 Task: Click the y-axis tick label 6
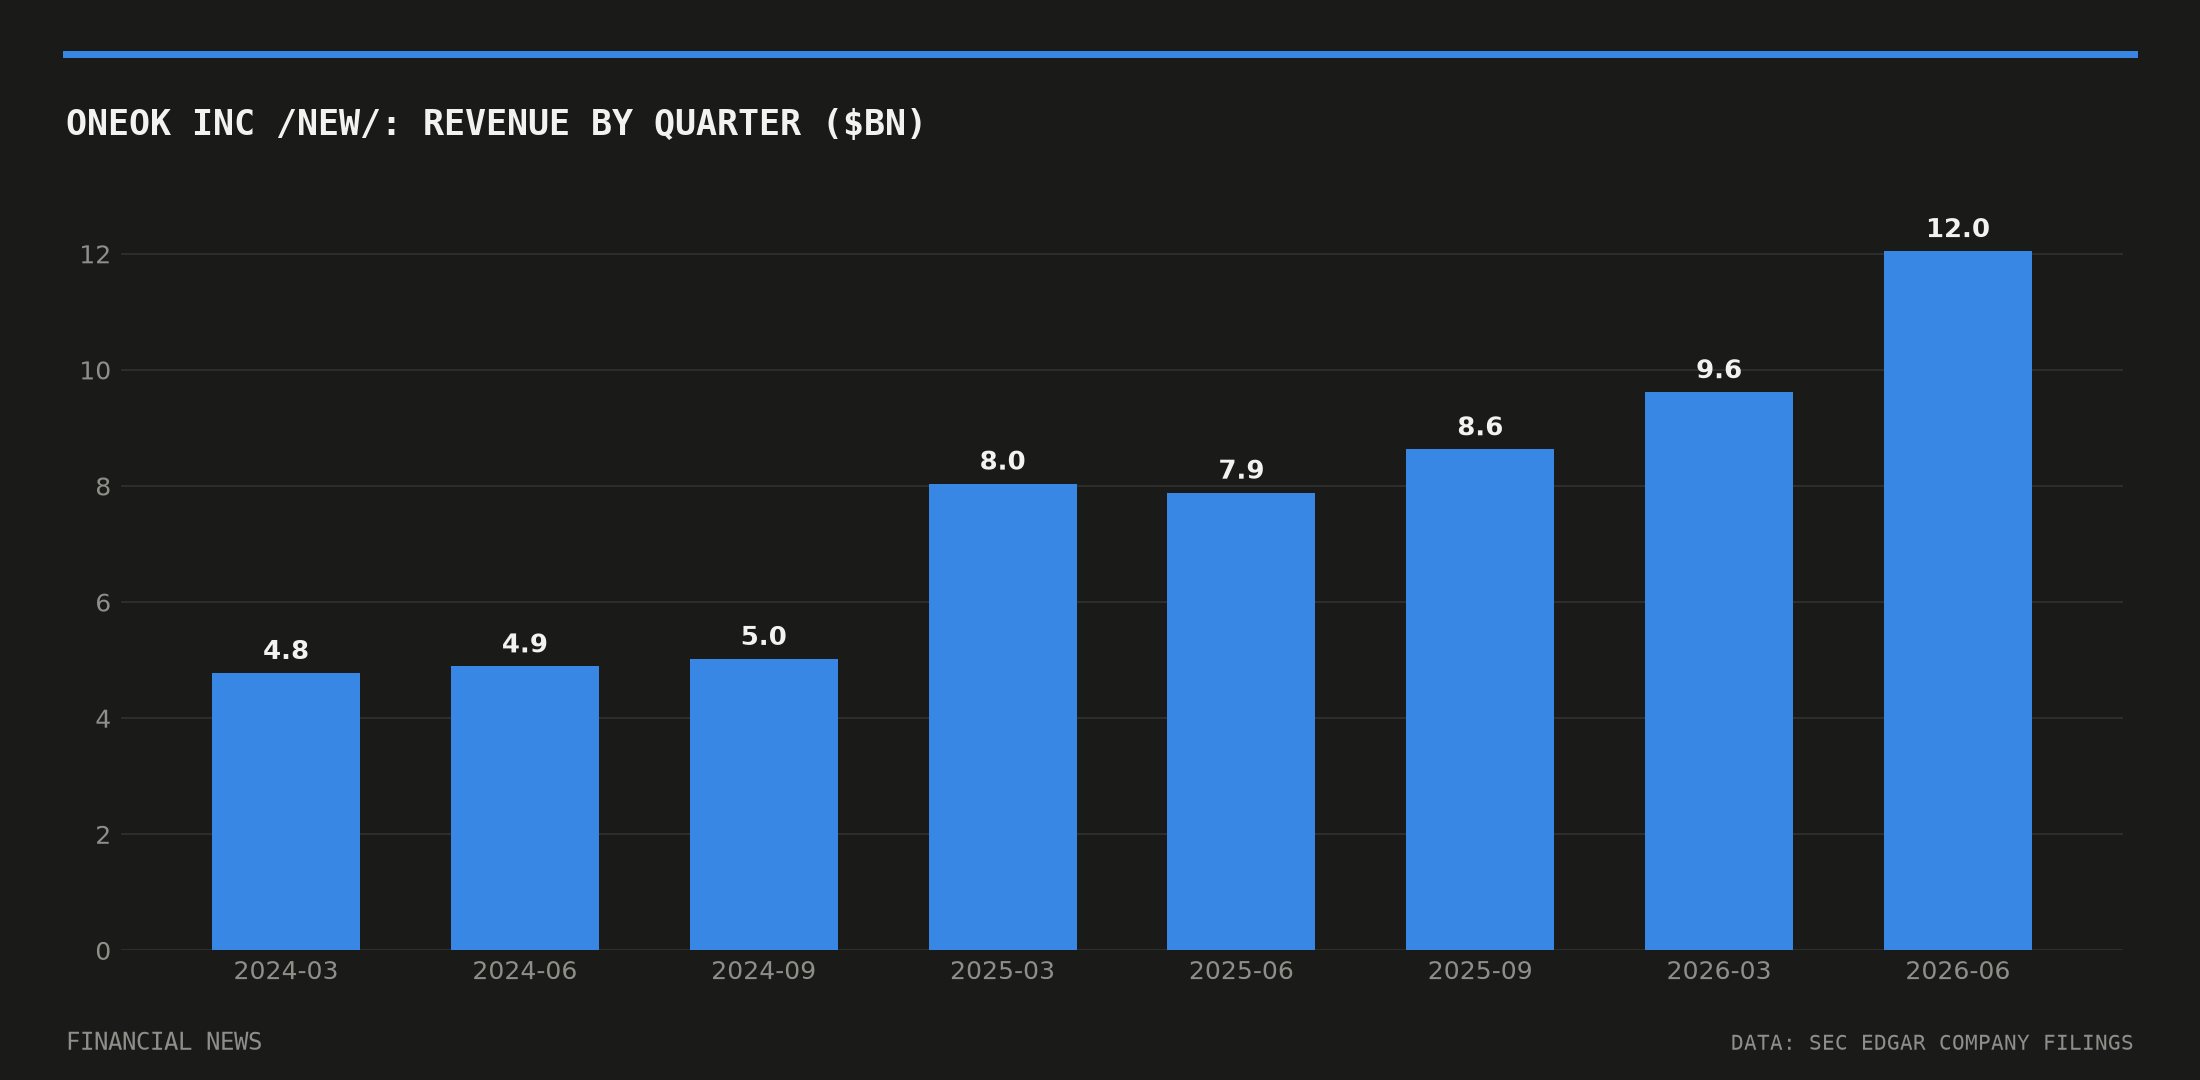point(103,603)
